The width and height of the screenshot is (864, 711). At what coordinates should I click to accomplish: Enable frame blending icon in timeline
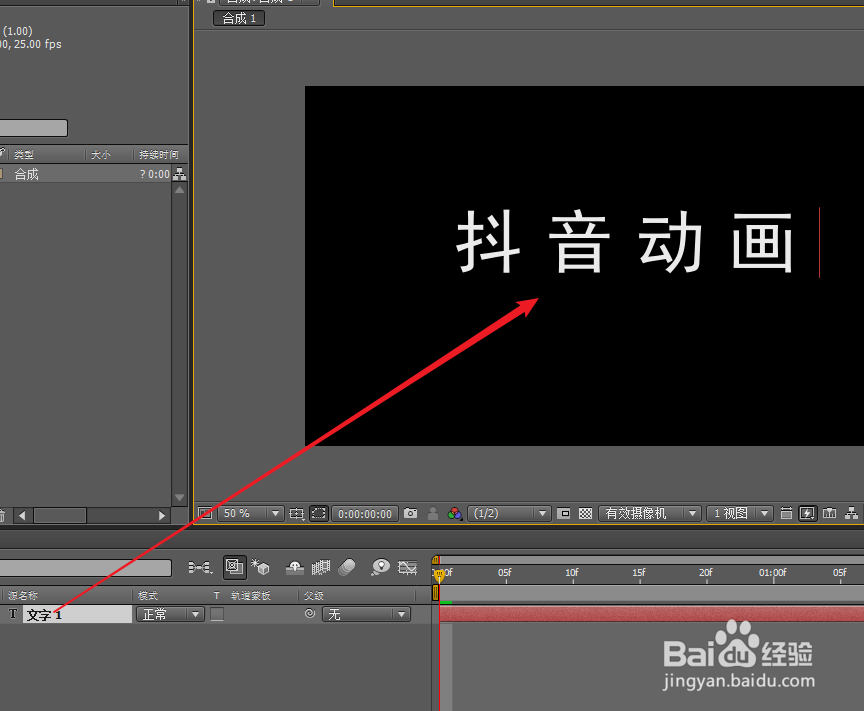(x=321, y=567)
